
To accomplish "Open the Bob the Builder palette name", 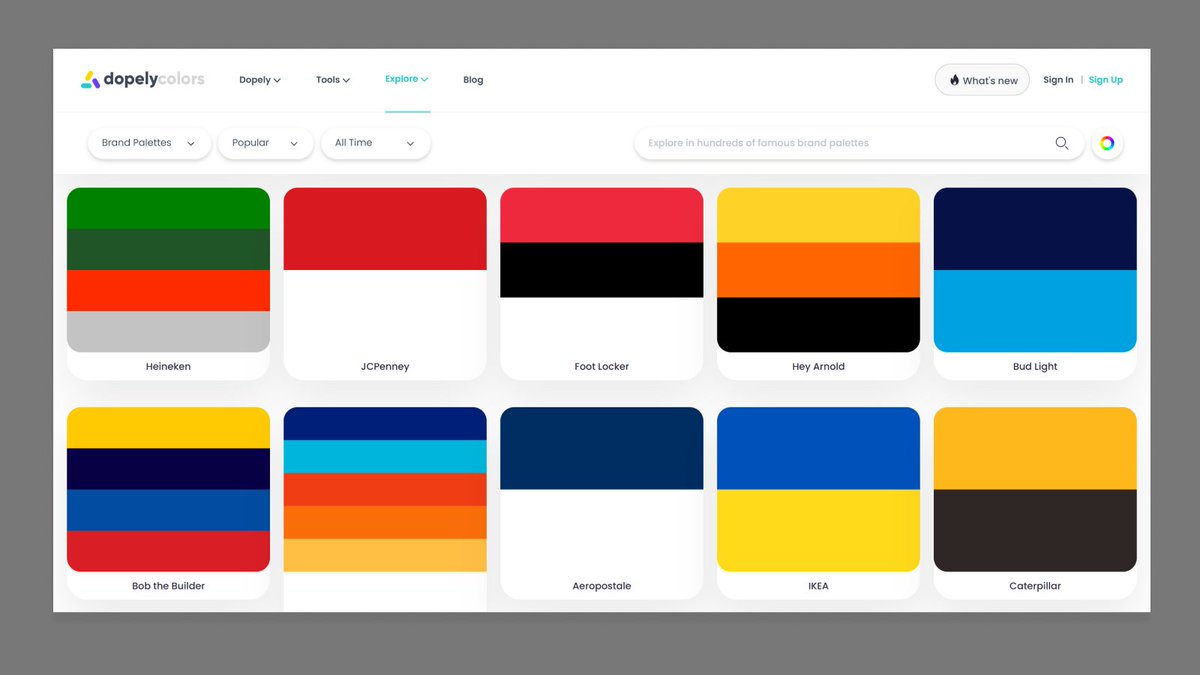I will pyautogui.click(x=168, y=586).
